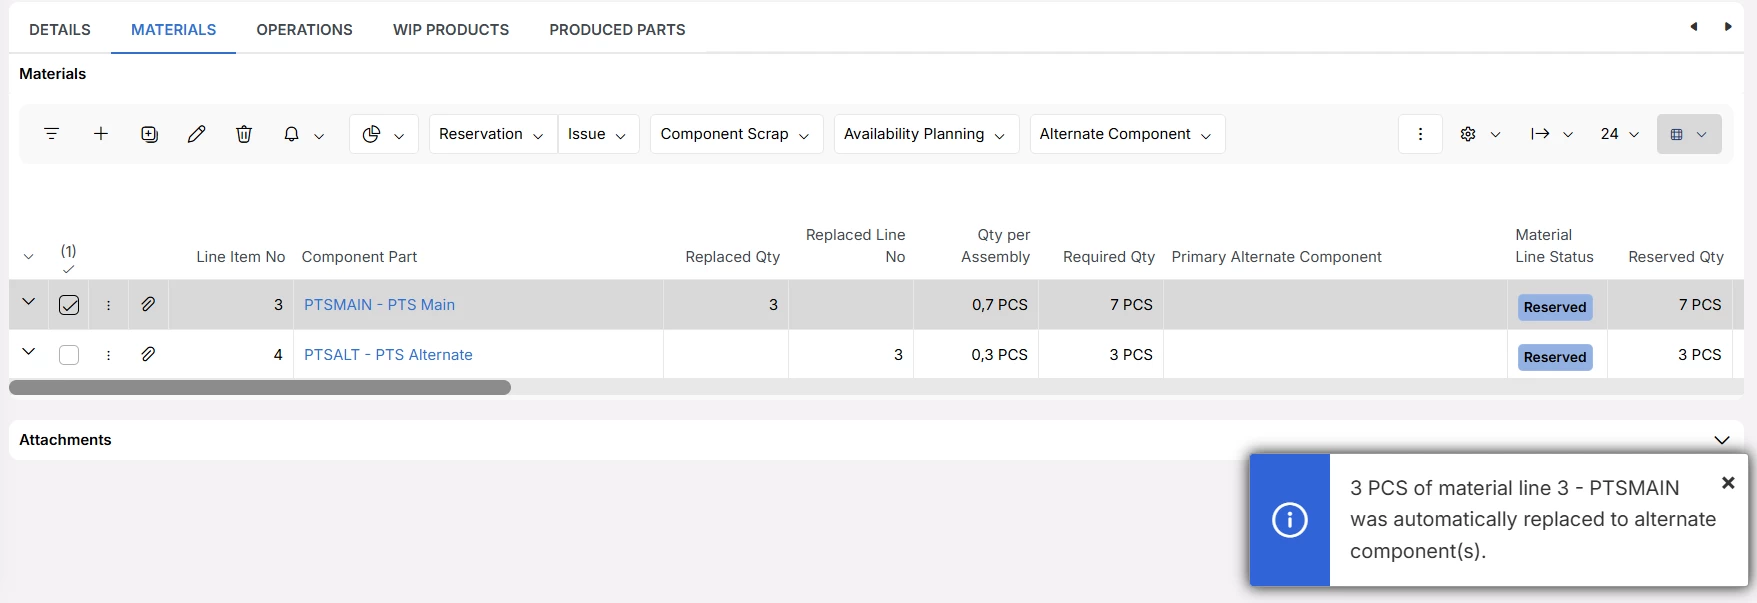Open the Availability Planning dropdown
The width and height of the screenshot is (1757, 603).
924,134
